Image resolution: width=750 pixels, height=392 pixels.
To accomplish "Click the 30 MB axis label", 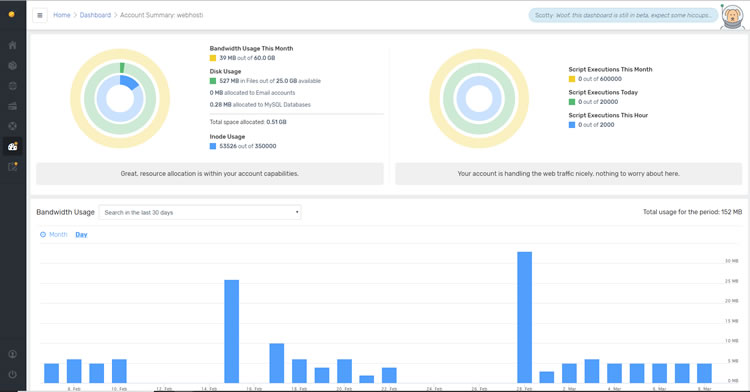I will click(731, 261).
